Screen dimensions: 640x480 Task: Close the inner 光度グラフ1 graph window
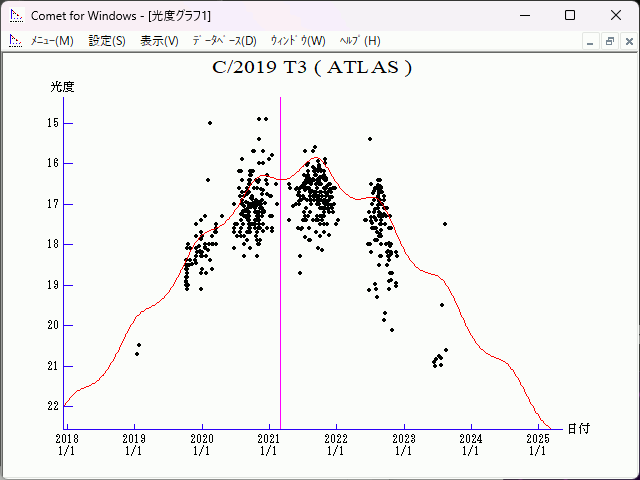click(x=627, y=41)
